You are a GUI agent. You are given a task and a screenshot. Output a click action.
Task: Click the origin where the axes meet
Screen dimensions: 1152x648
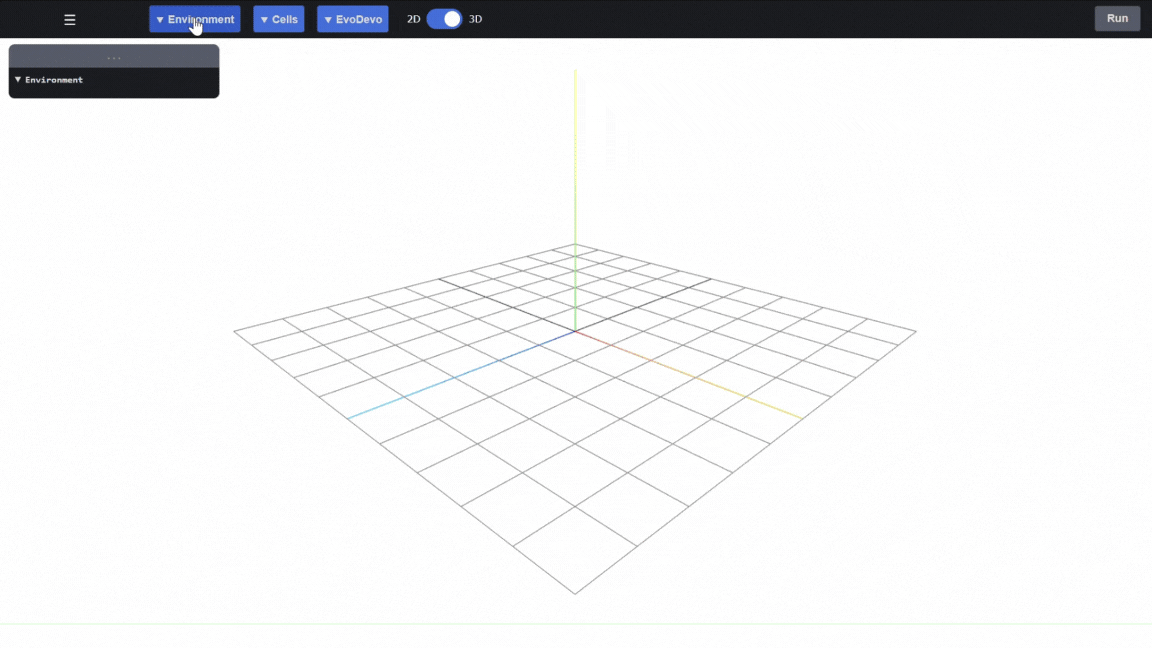[x=575, y=331]
